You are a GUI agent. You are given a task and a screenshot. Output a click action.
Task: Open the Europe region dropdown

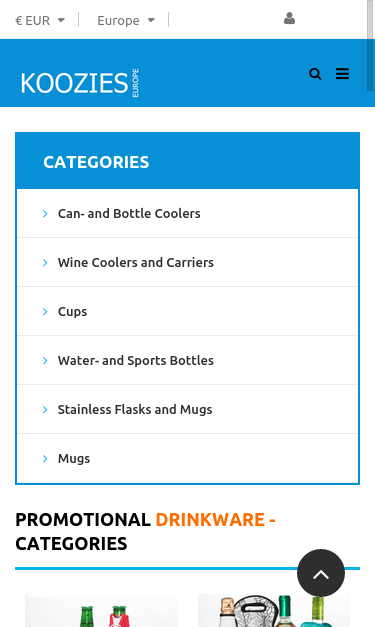click(126, 20)
